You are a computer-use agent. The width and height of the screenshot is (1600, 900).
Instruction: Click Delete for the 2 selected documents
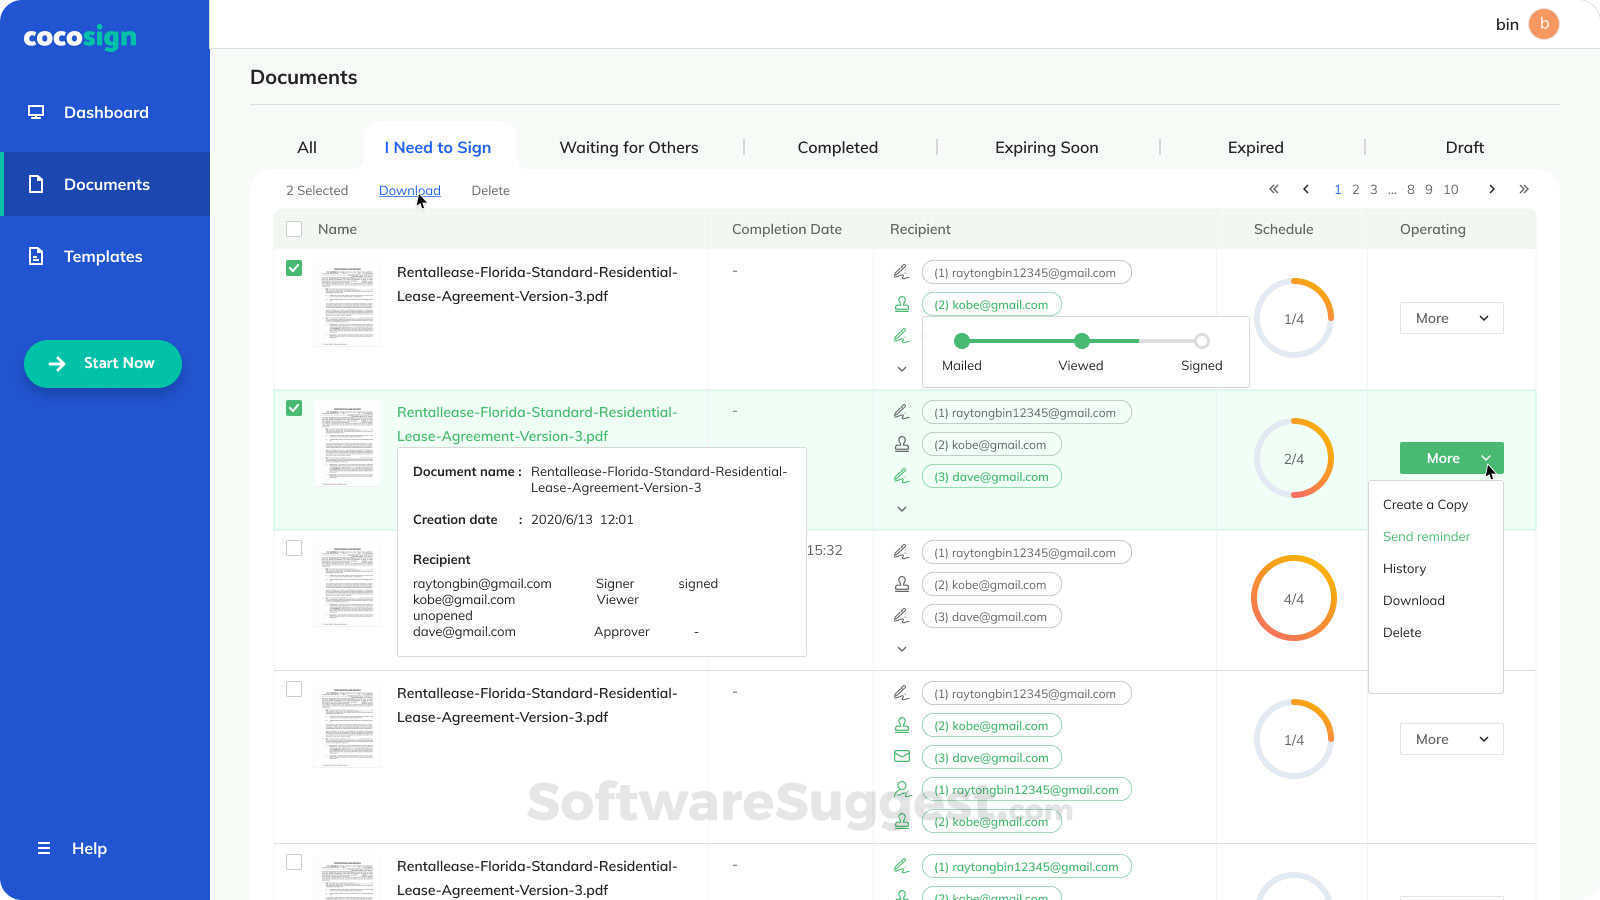point(490,190)
